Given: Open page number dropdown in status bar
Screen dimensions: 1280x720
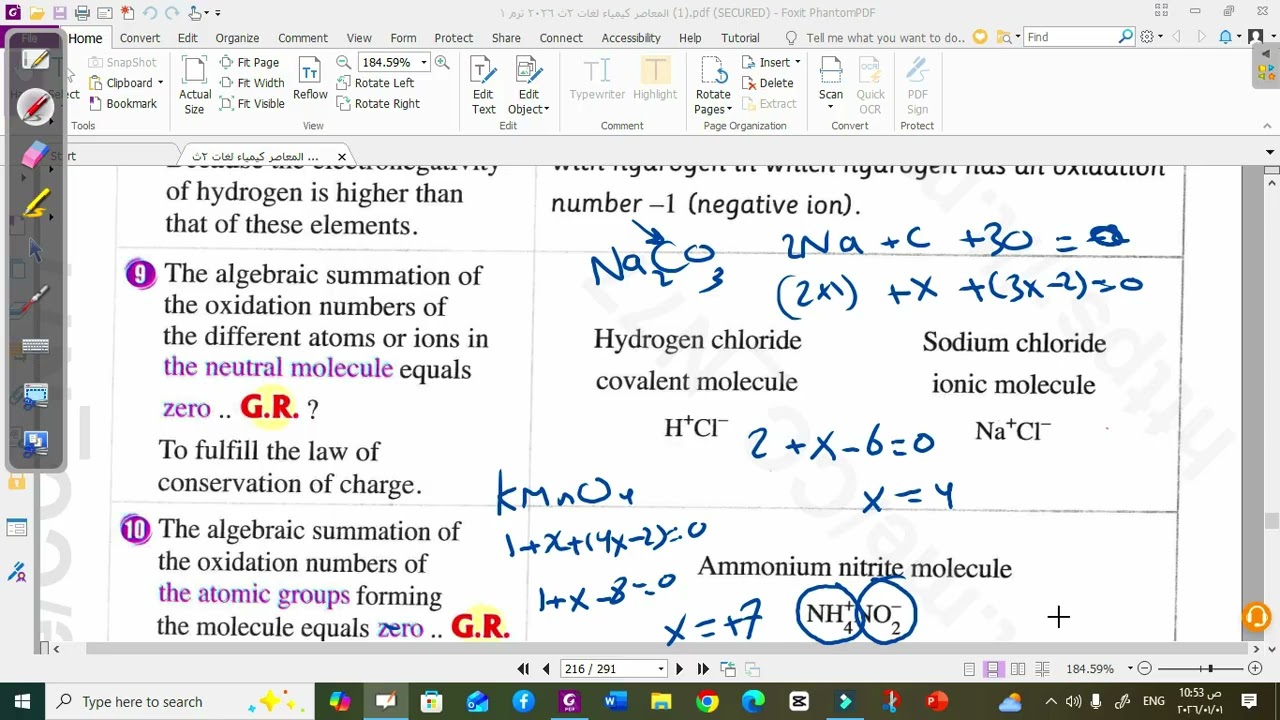Looking at the screenshot, I should tap(661, 669).
